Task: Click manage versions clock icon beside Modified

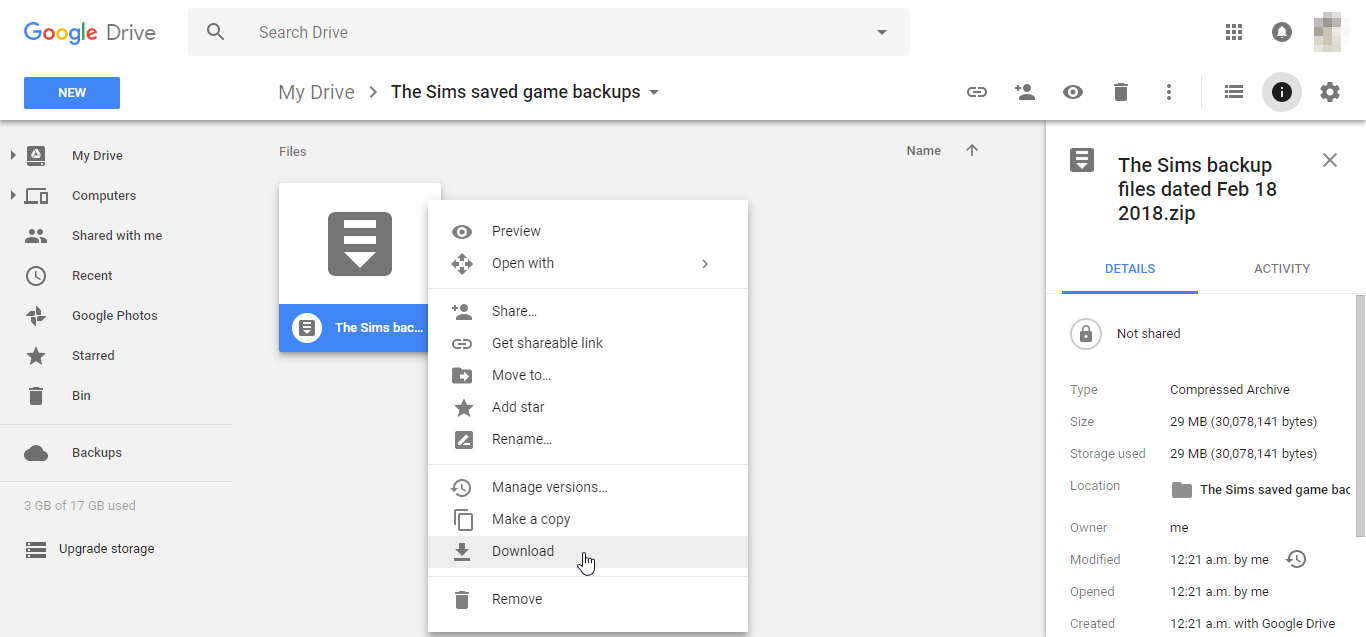Action: [x=1296, y=559]
